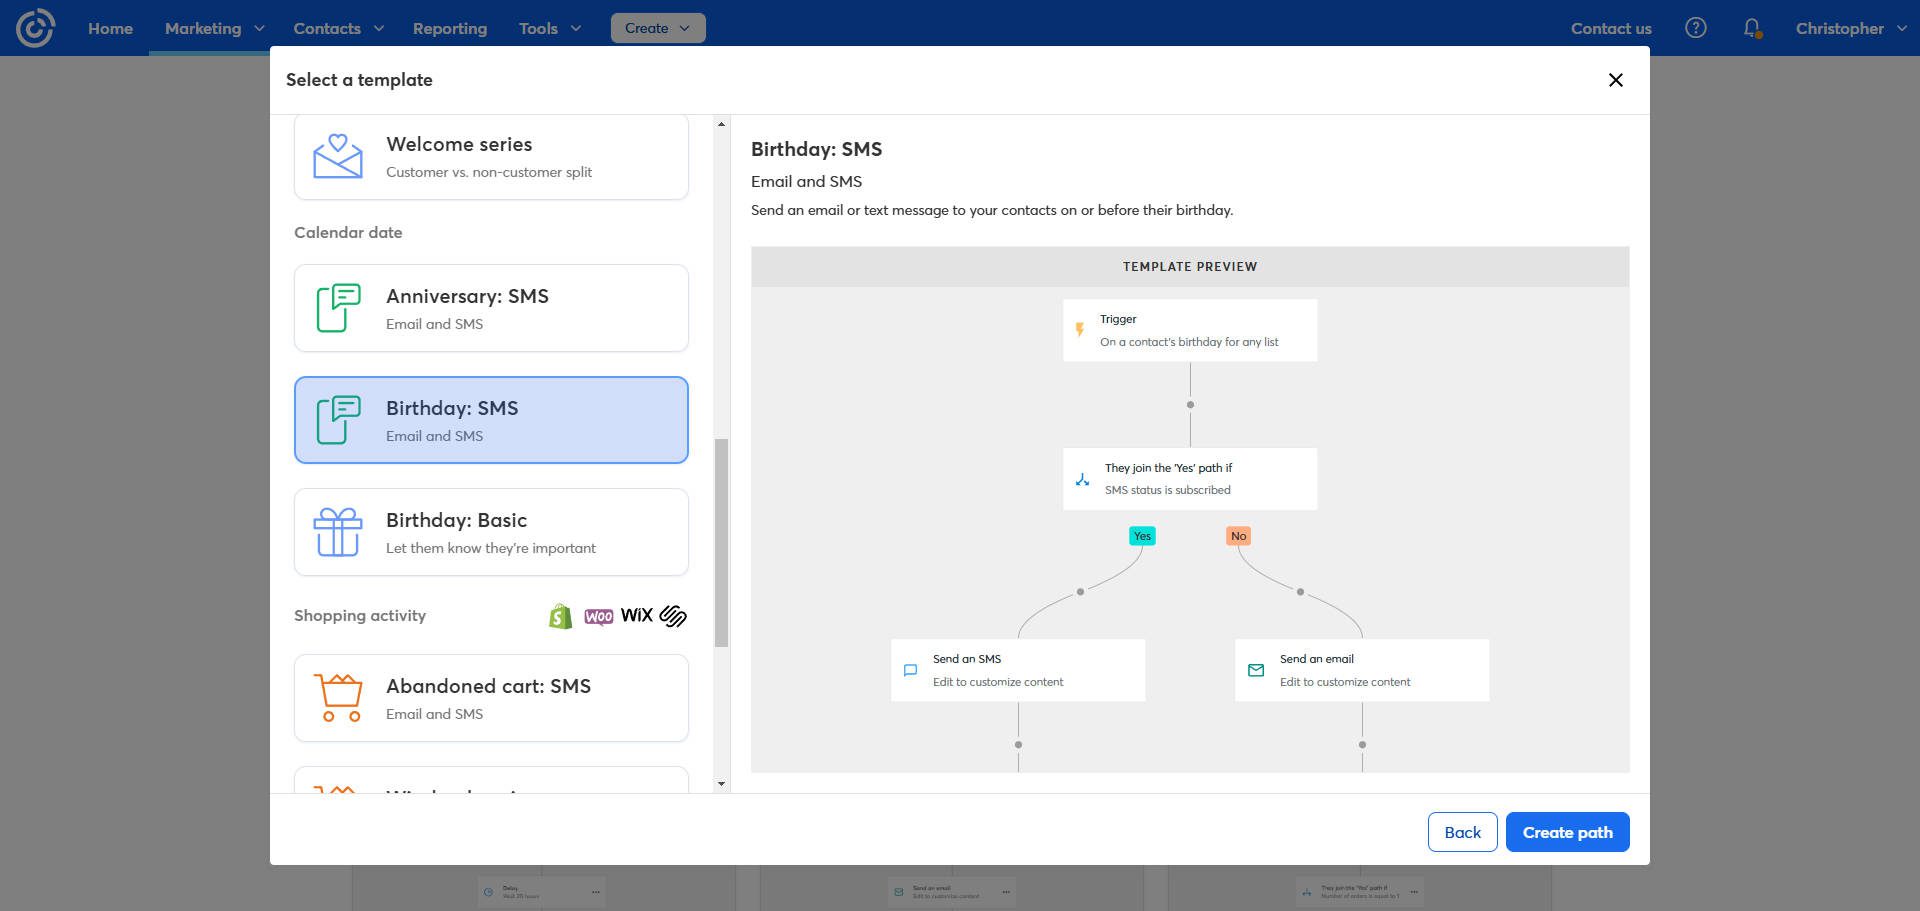
Task: Go to the Reporting section
Action: (x=450, y=28)
